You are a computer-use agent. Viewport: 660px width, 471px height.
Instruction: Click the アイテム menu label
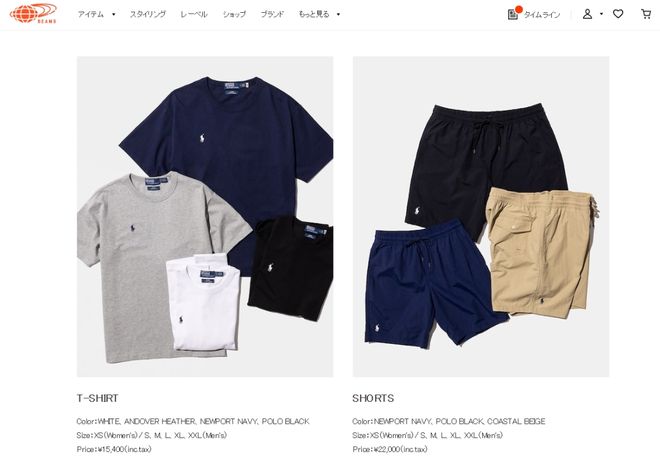click(90, 14)
